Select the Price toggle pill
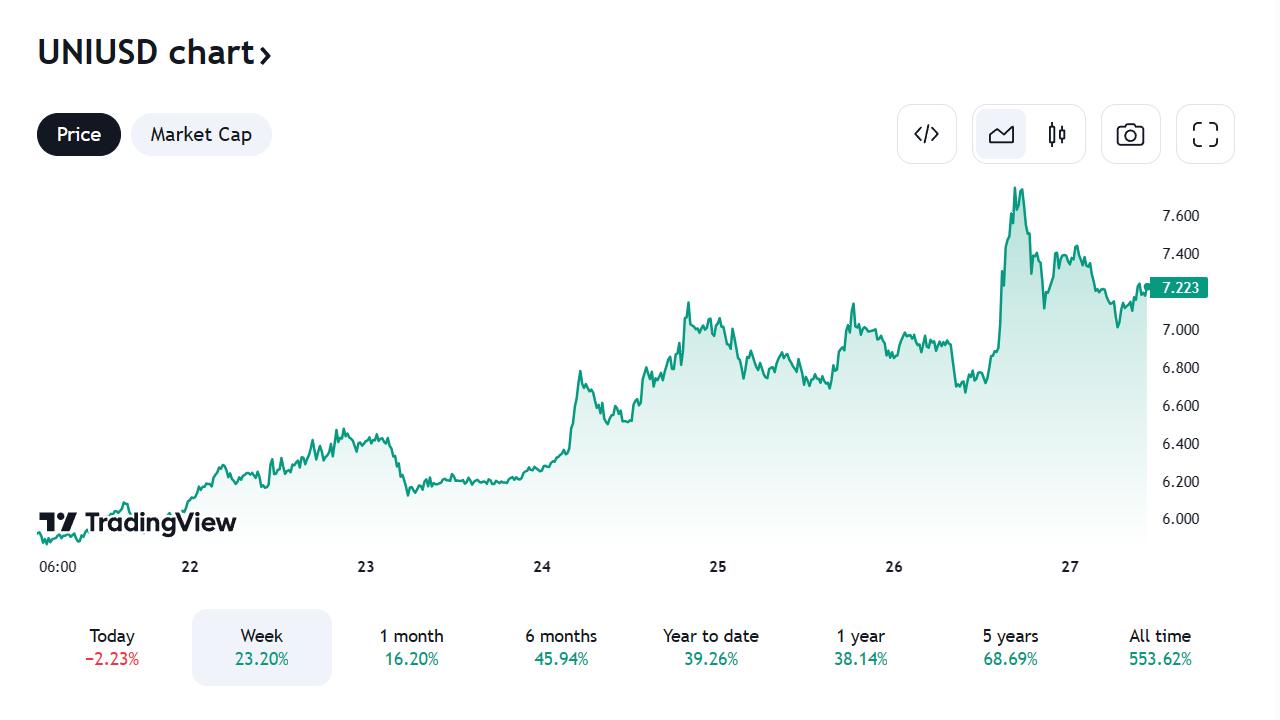 pos(79,134)
